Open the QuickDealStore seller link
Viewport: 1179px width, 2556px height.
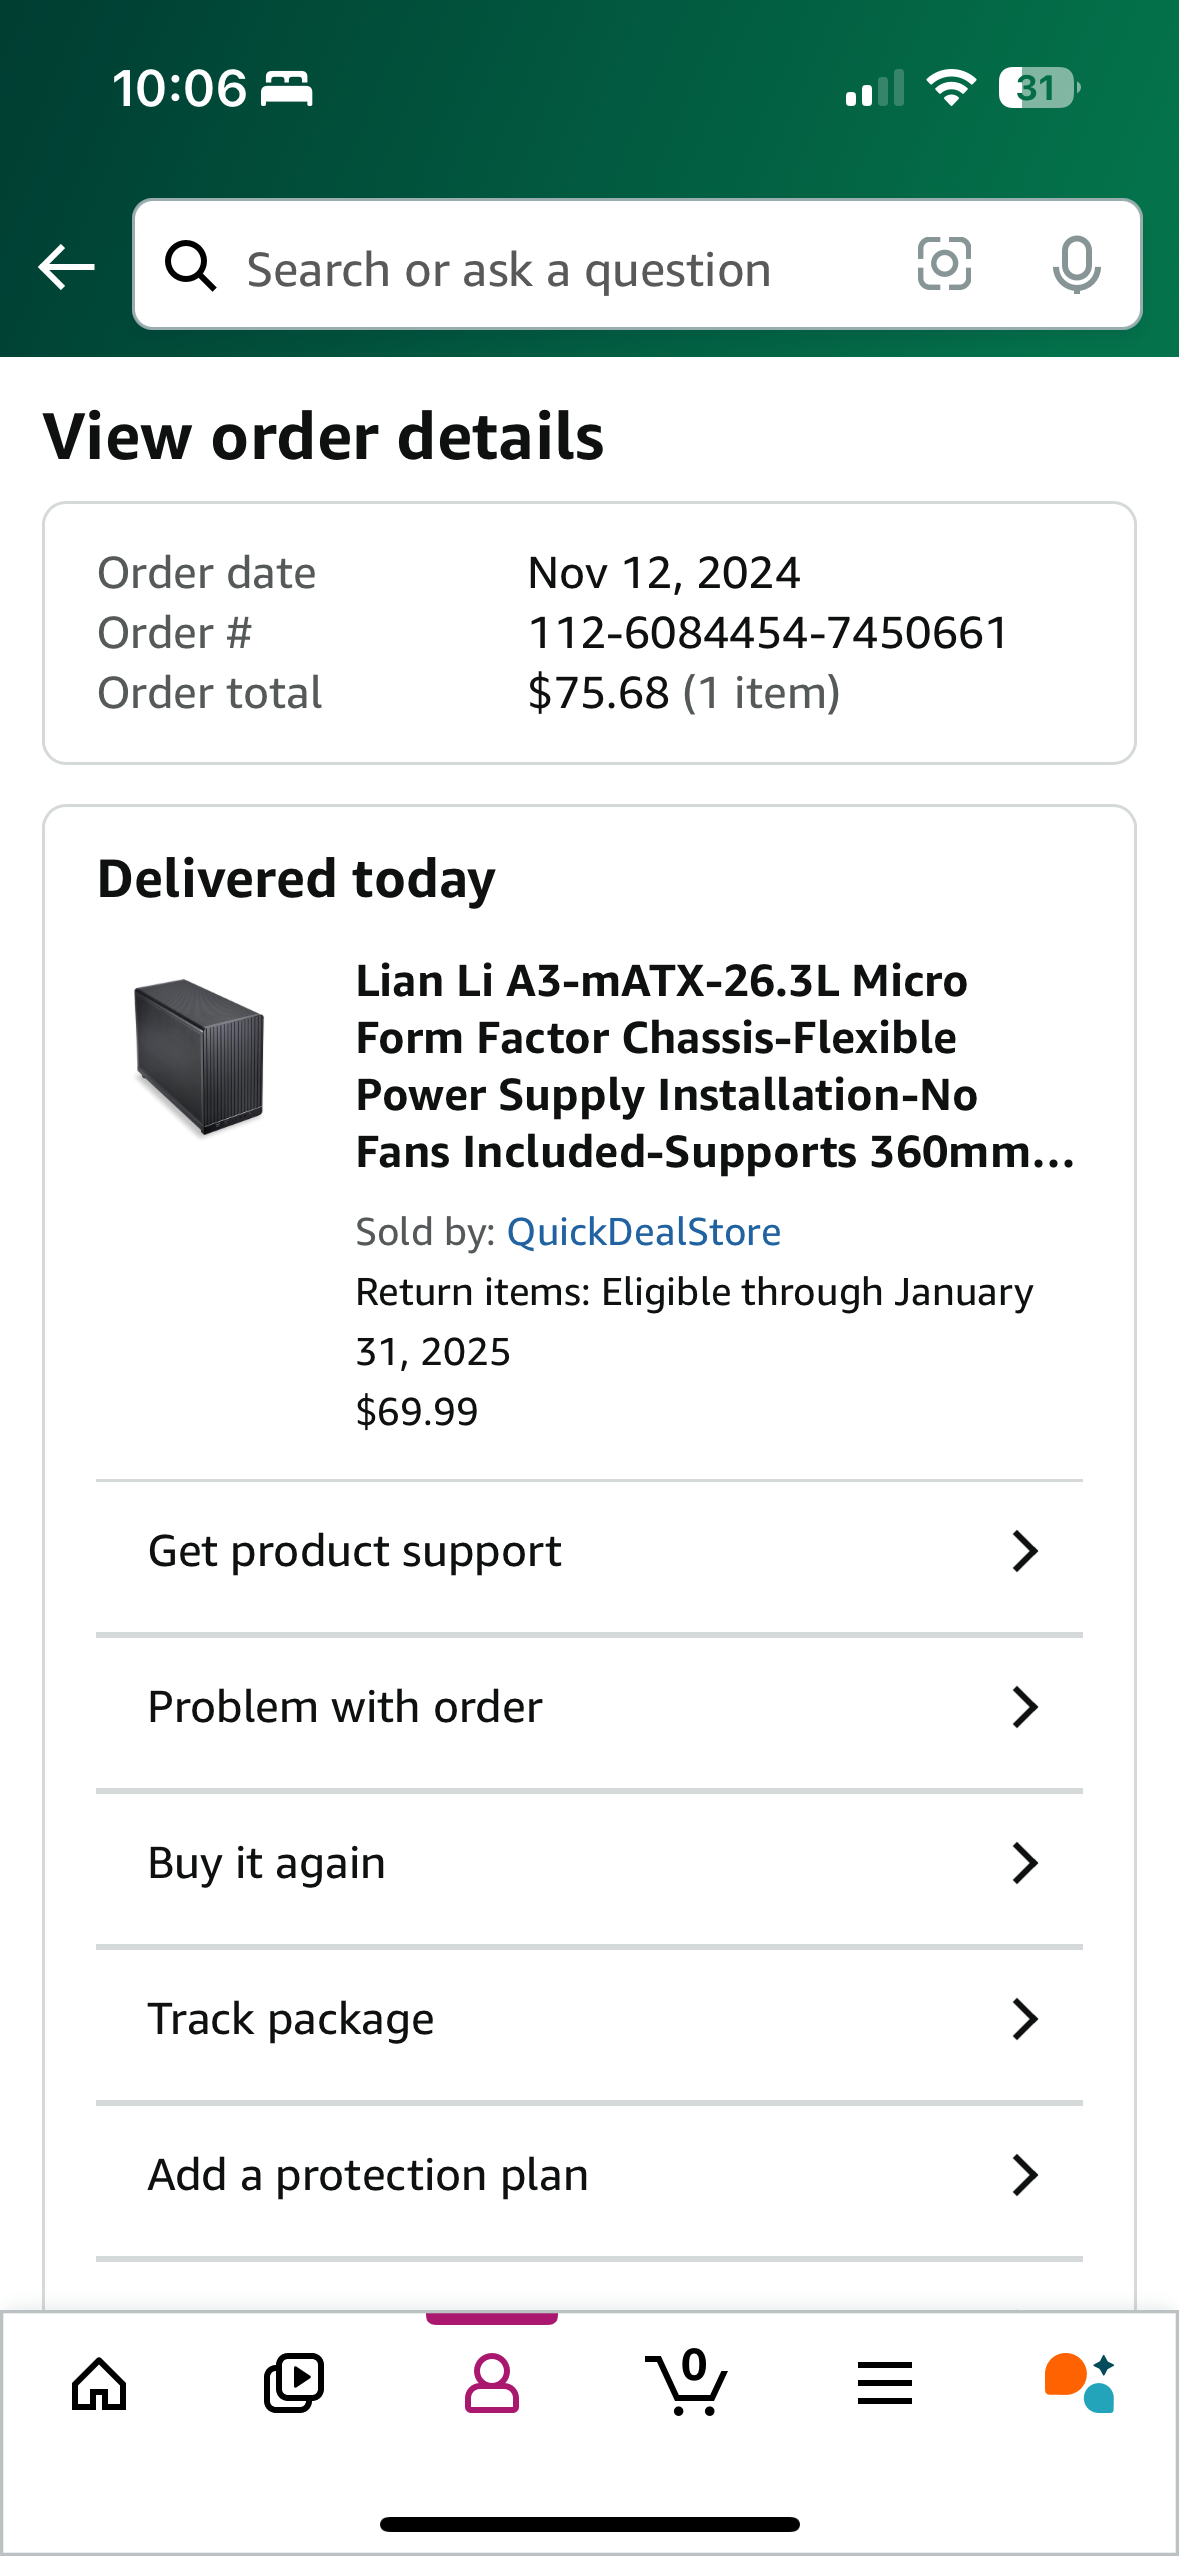[x=643, y=1232]
